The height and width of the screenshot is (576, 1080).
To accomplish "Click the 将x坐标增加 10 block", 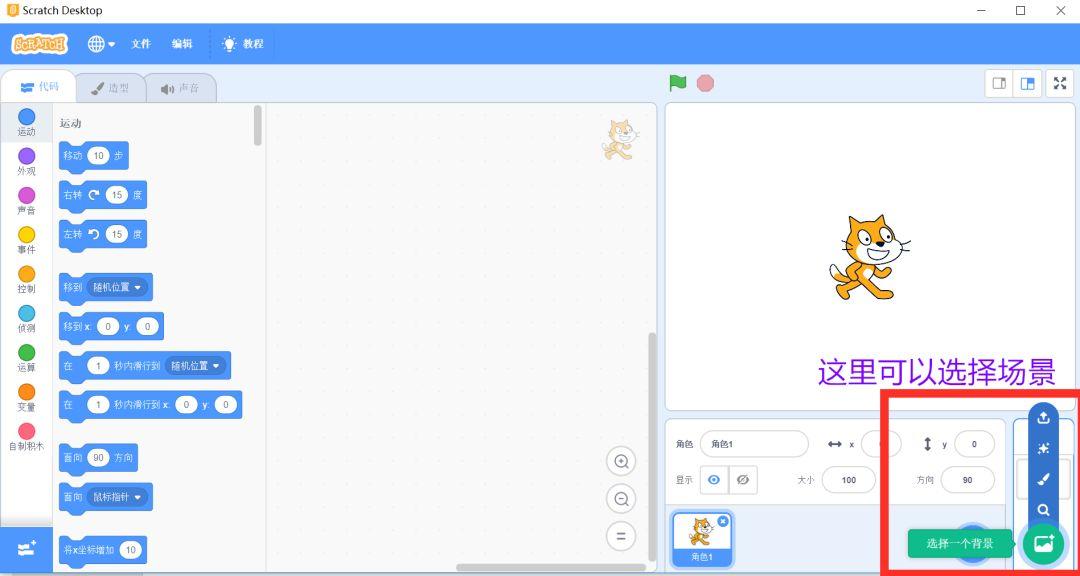I will click(x=103, y=550).
